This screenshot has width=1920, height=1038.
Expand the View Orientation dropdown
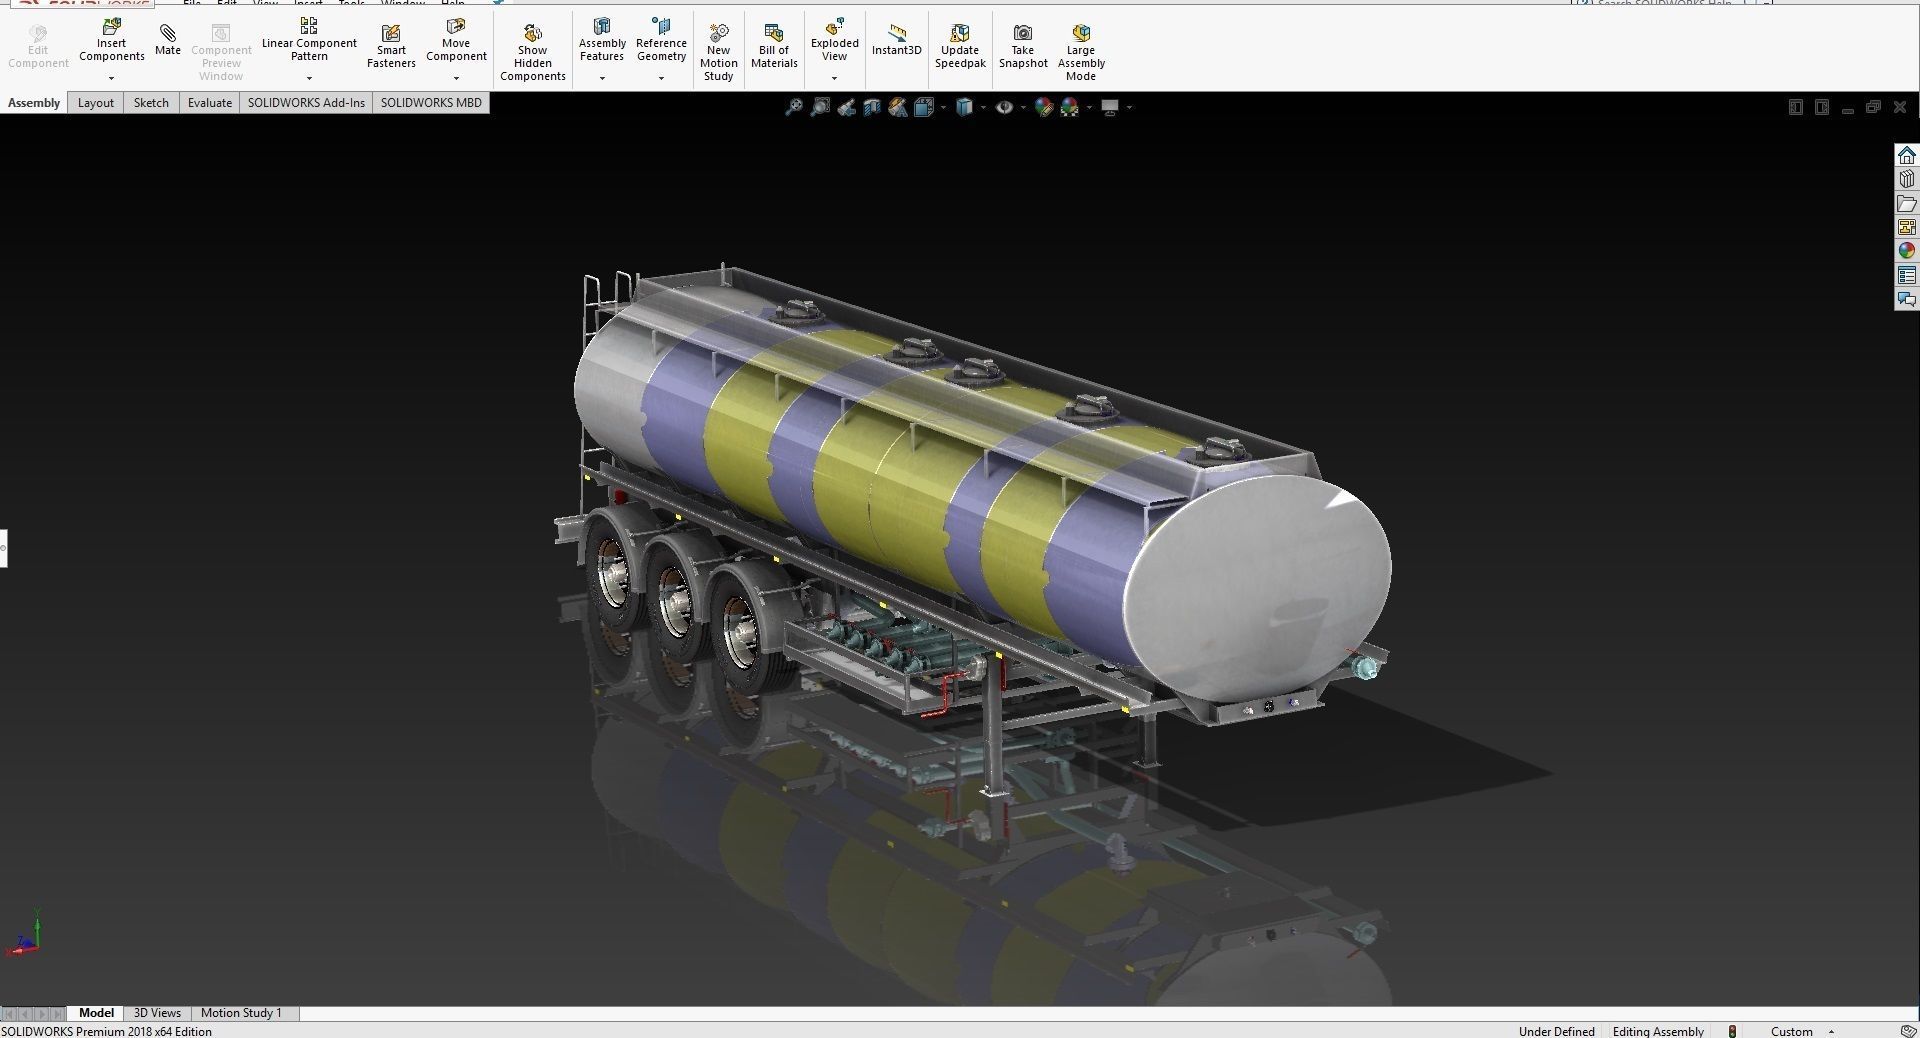941,107
